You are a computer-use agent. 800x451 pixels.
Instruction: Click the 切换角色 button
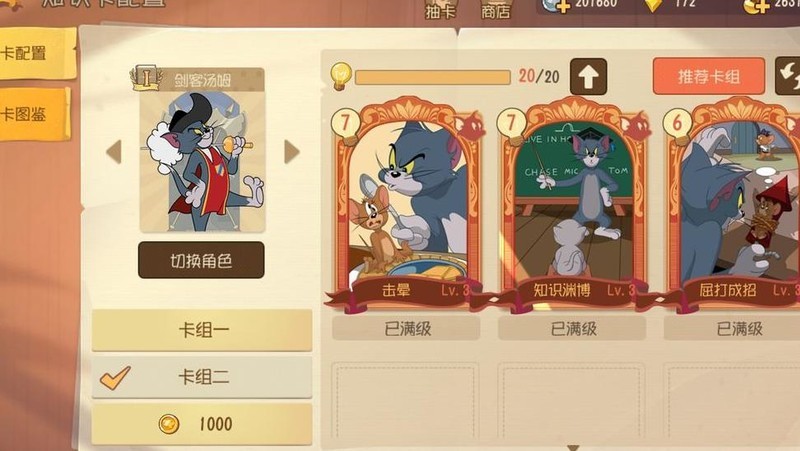coord(201,260)
